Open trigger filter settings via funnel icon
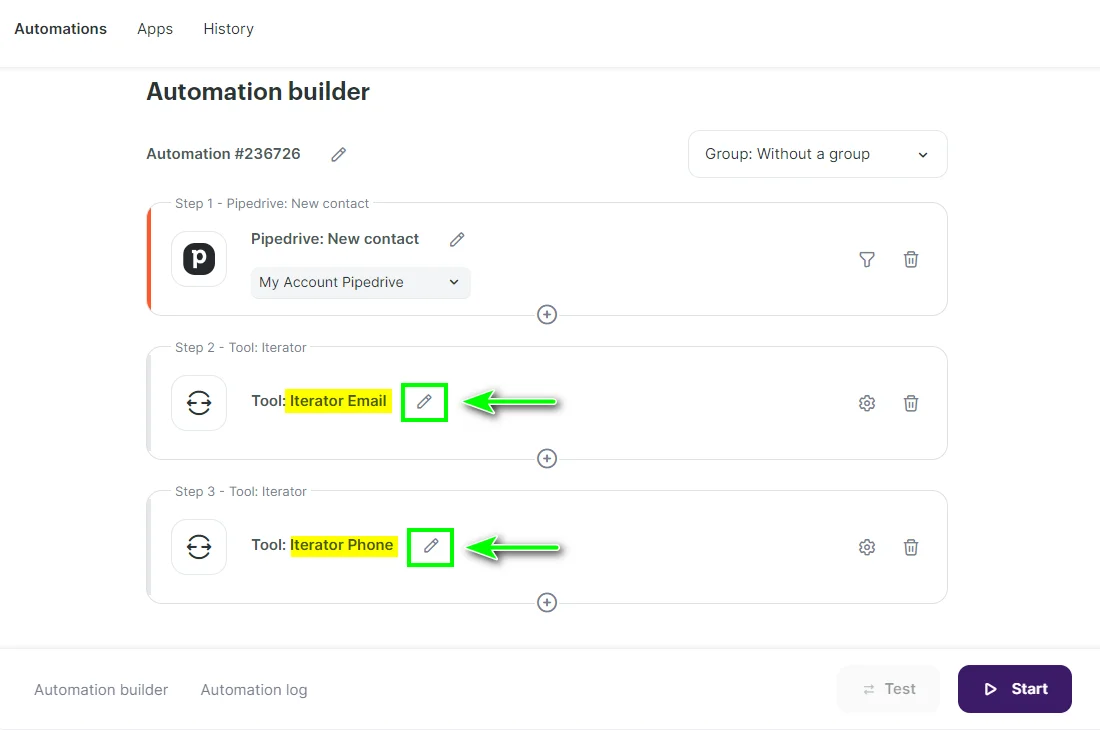 (x=866, y=259)
